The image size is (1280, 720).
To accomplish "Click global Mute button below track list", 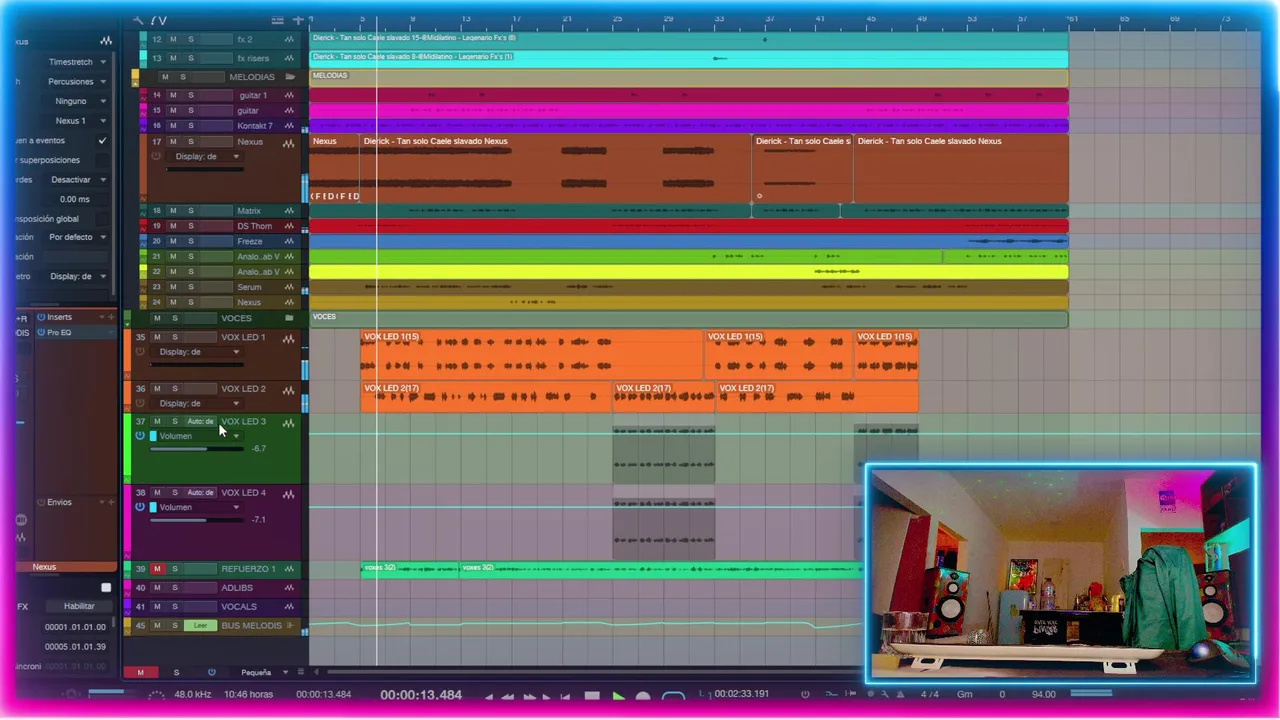I will (x=140, y=672).
